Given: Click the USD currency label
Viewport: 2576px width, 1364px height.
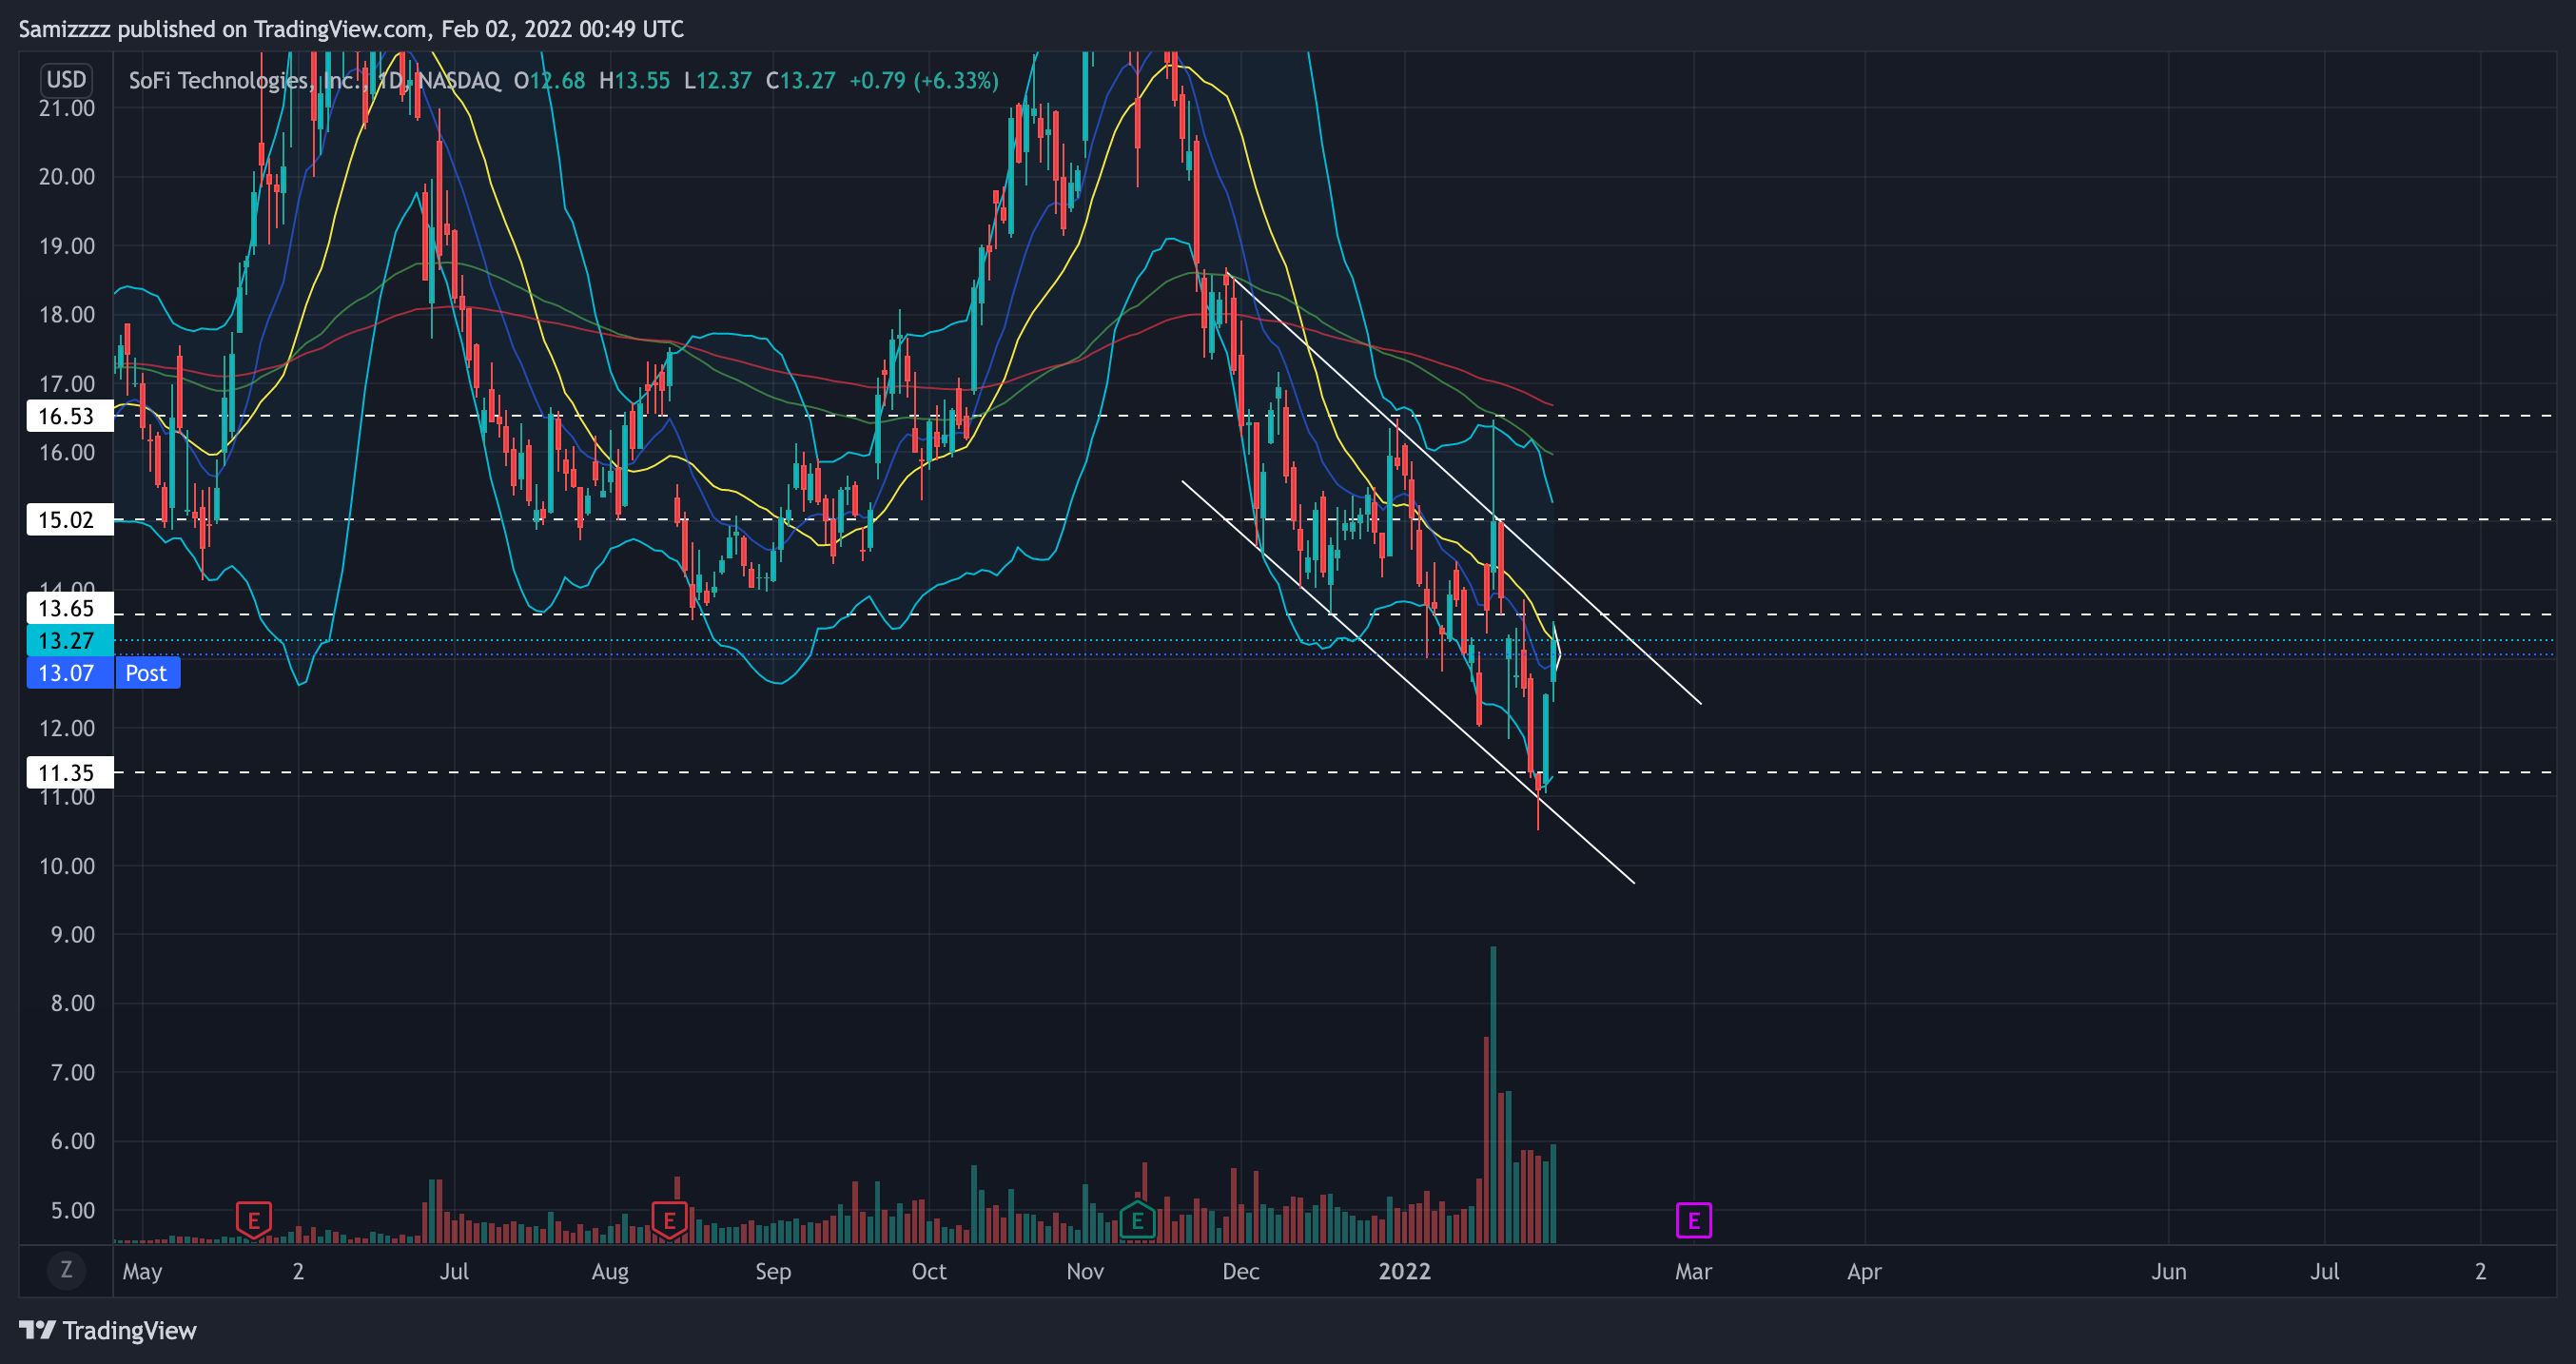Looking at the screenshot, I should click(x=66, y=80).
